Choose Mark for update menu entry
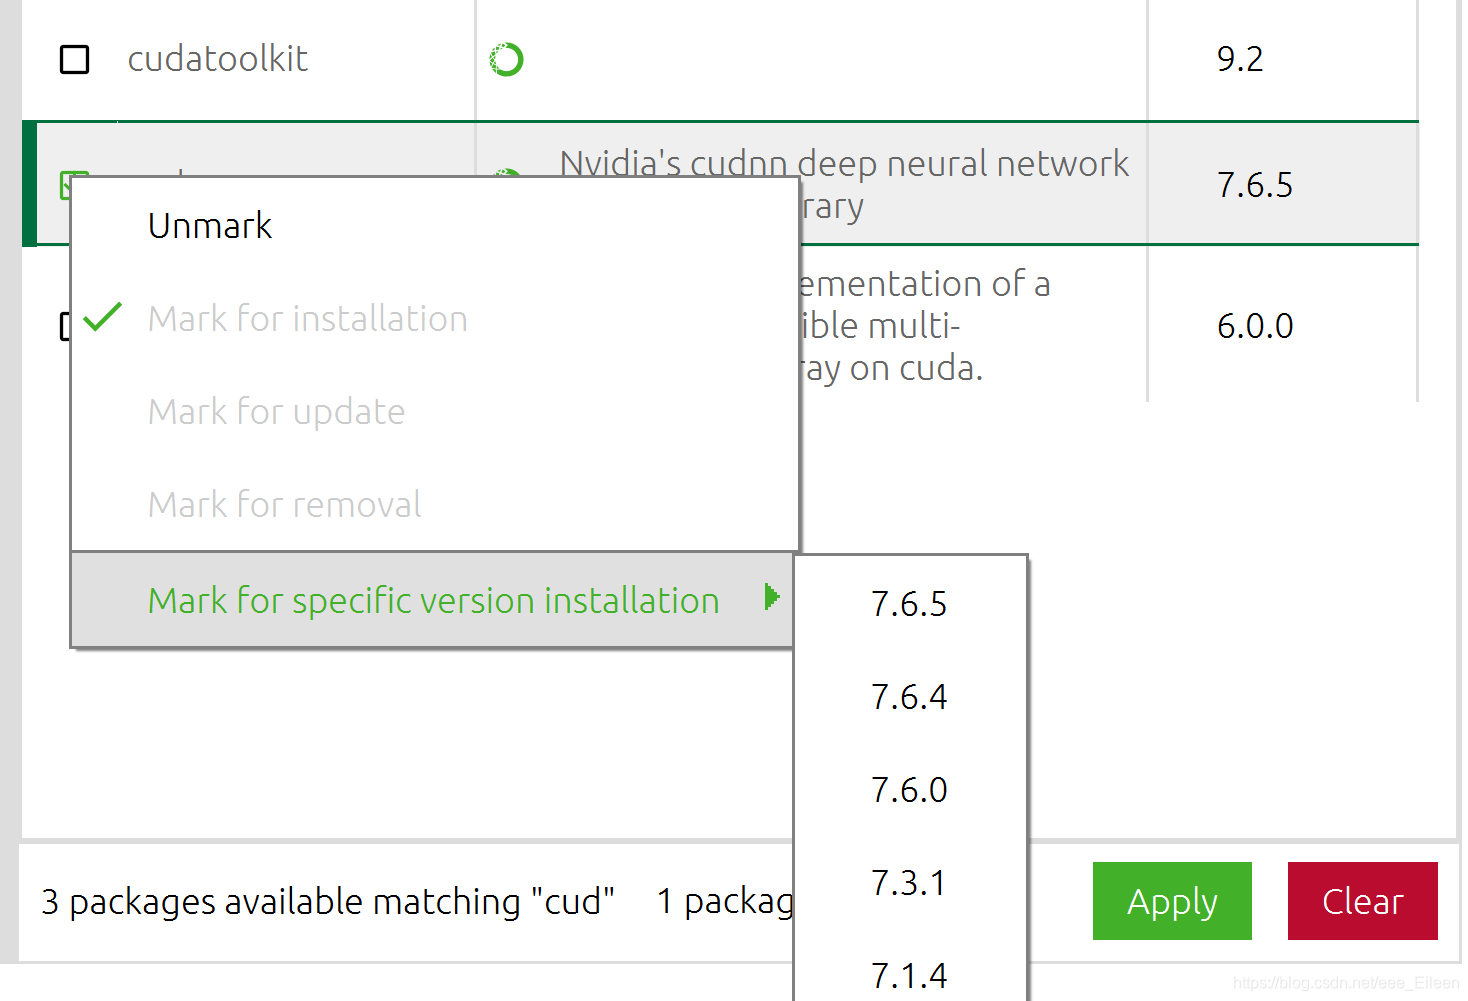The height and width of the screenshot is (1001, 1468). (x=435, y=412)
